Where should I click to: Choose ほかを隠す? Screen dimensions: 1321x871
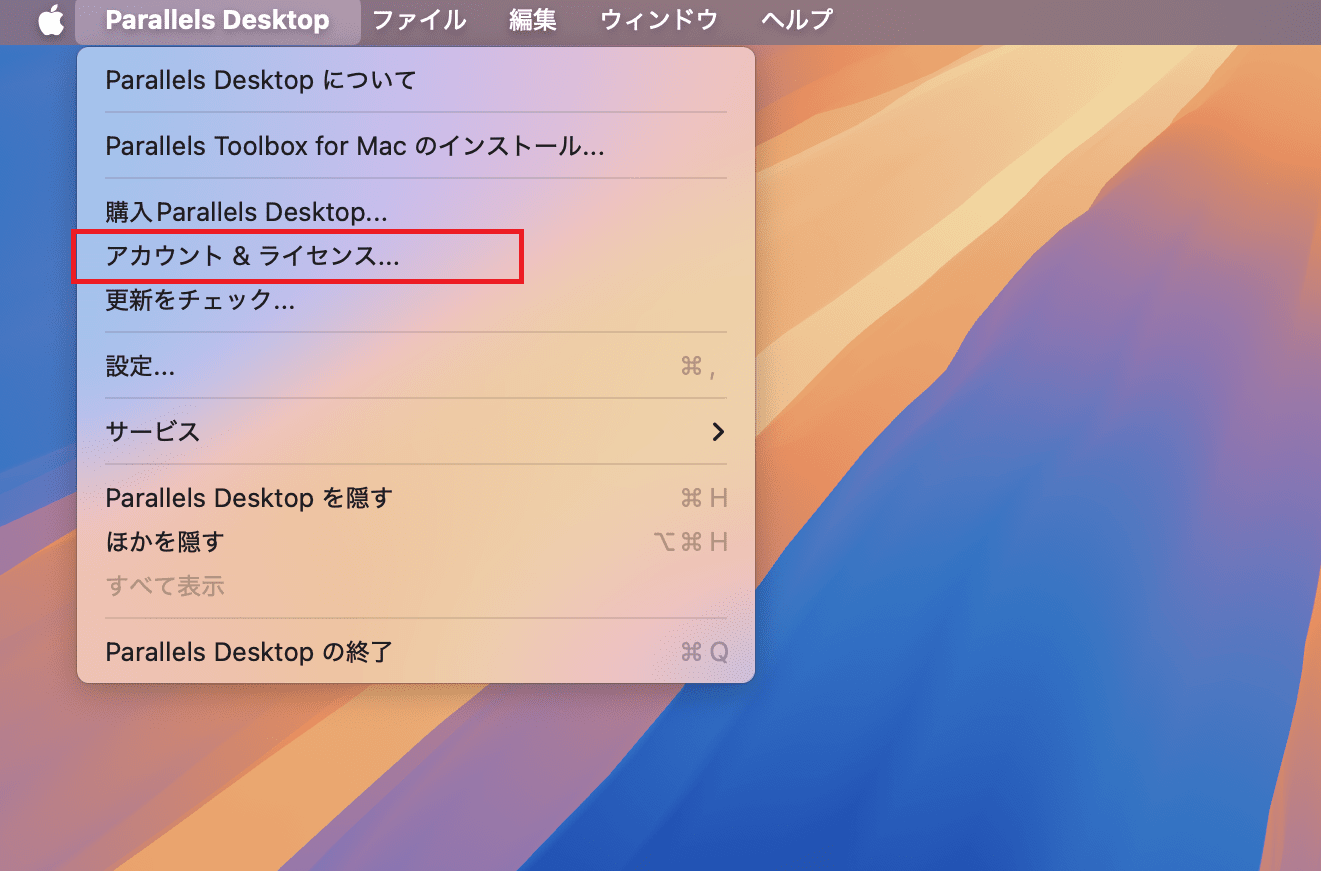pyautogui.click(x=416, y=542)
